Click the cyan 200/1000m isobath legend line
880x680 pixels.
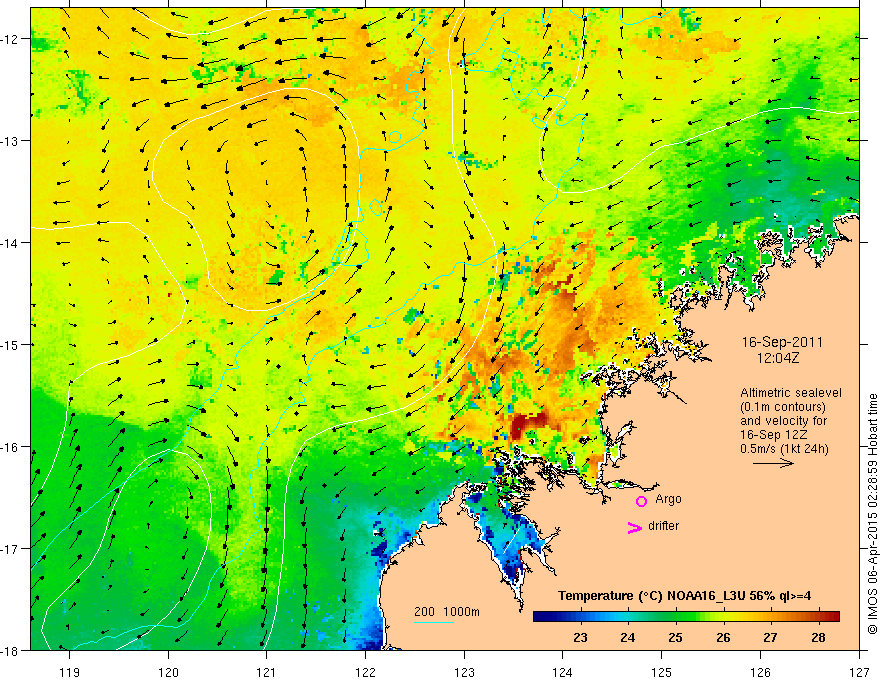(x=434, y=622)
